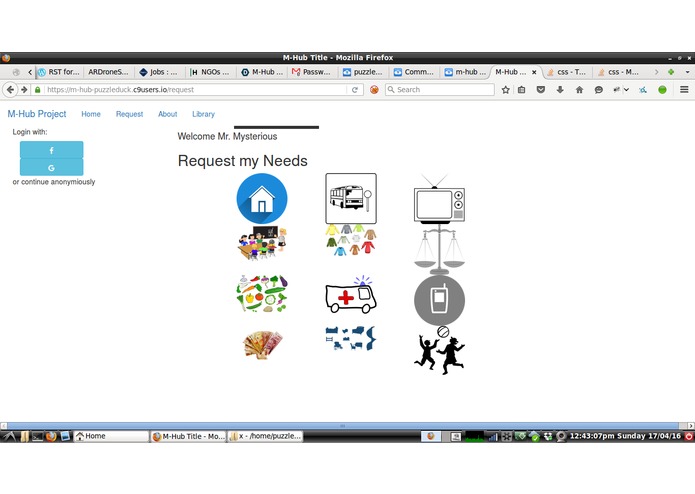Open the M-Hub Project brand link
The width and height of the screenshot is (695, 494).
[37, 114]
